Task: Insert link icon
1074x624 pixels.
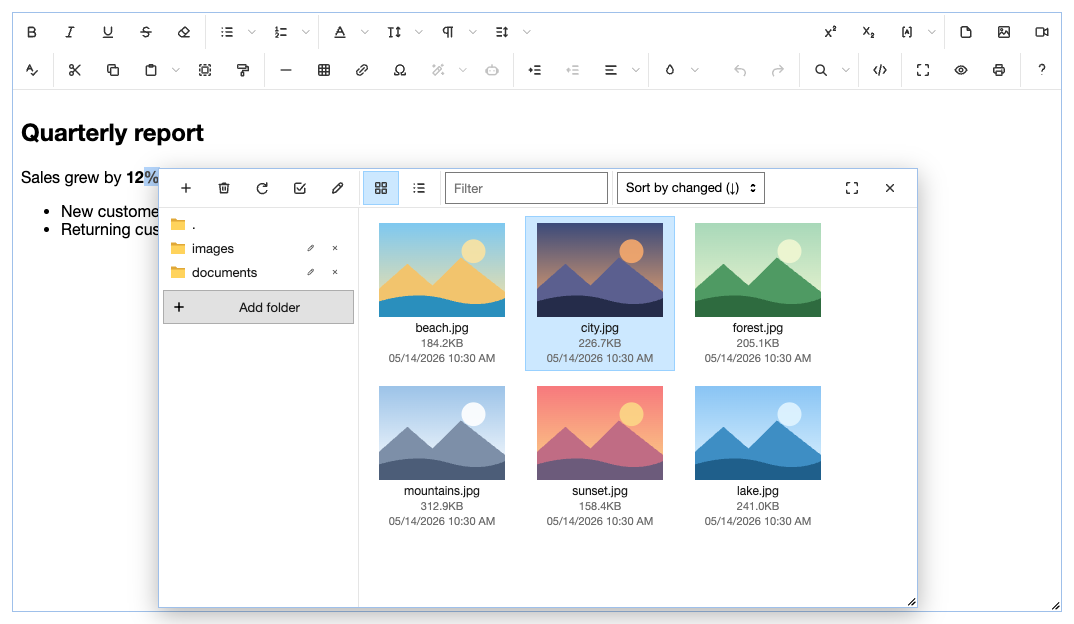Action: [x=362, y=70]
